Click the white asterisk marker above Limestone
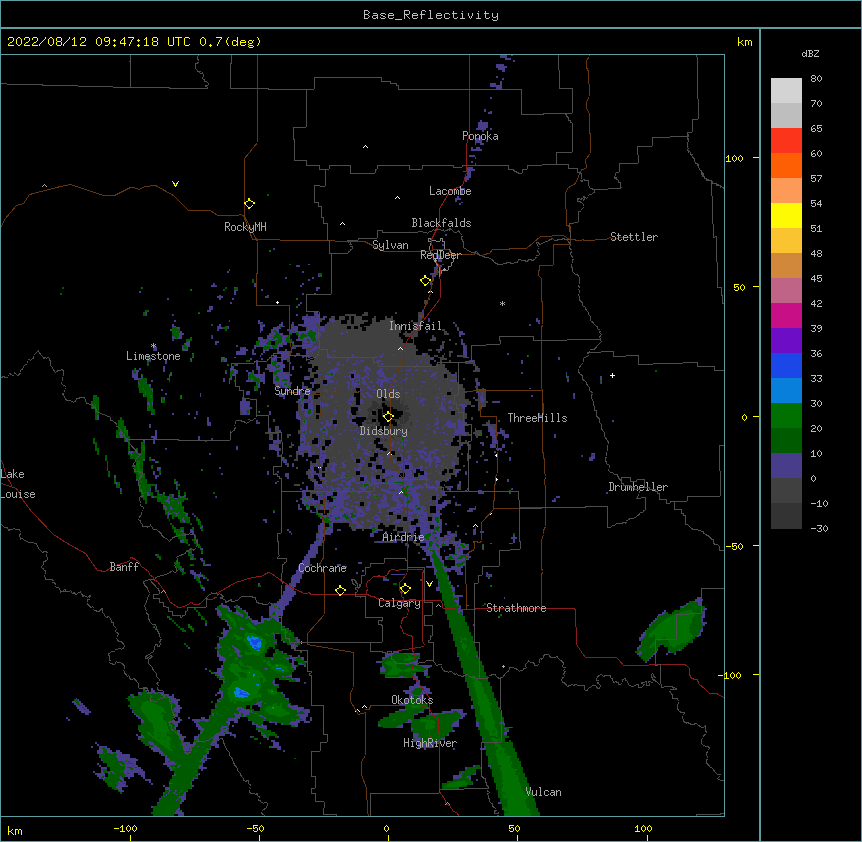 click(154, 346)
